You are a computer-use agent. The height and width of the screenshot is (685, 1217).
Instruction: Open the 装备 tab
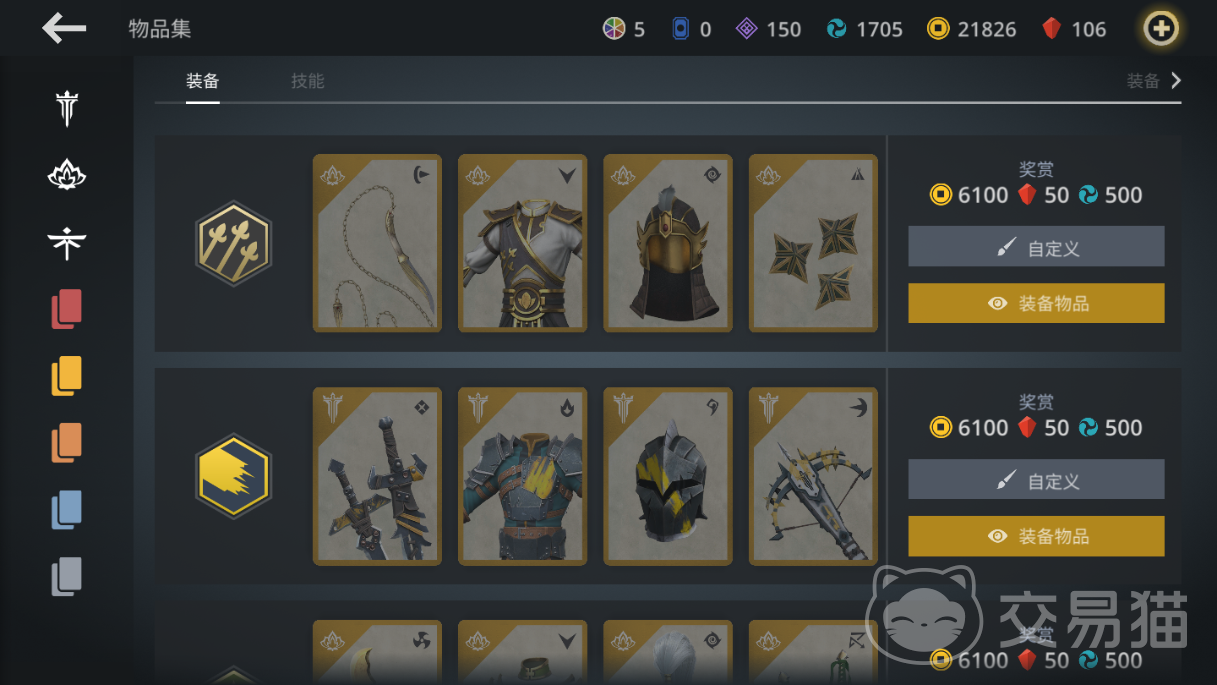(202, 81)
